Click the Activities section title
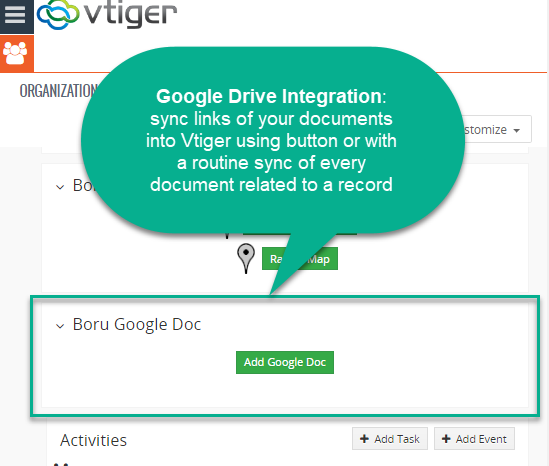The image size is (549, 466). tap(93, 440)
